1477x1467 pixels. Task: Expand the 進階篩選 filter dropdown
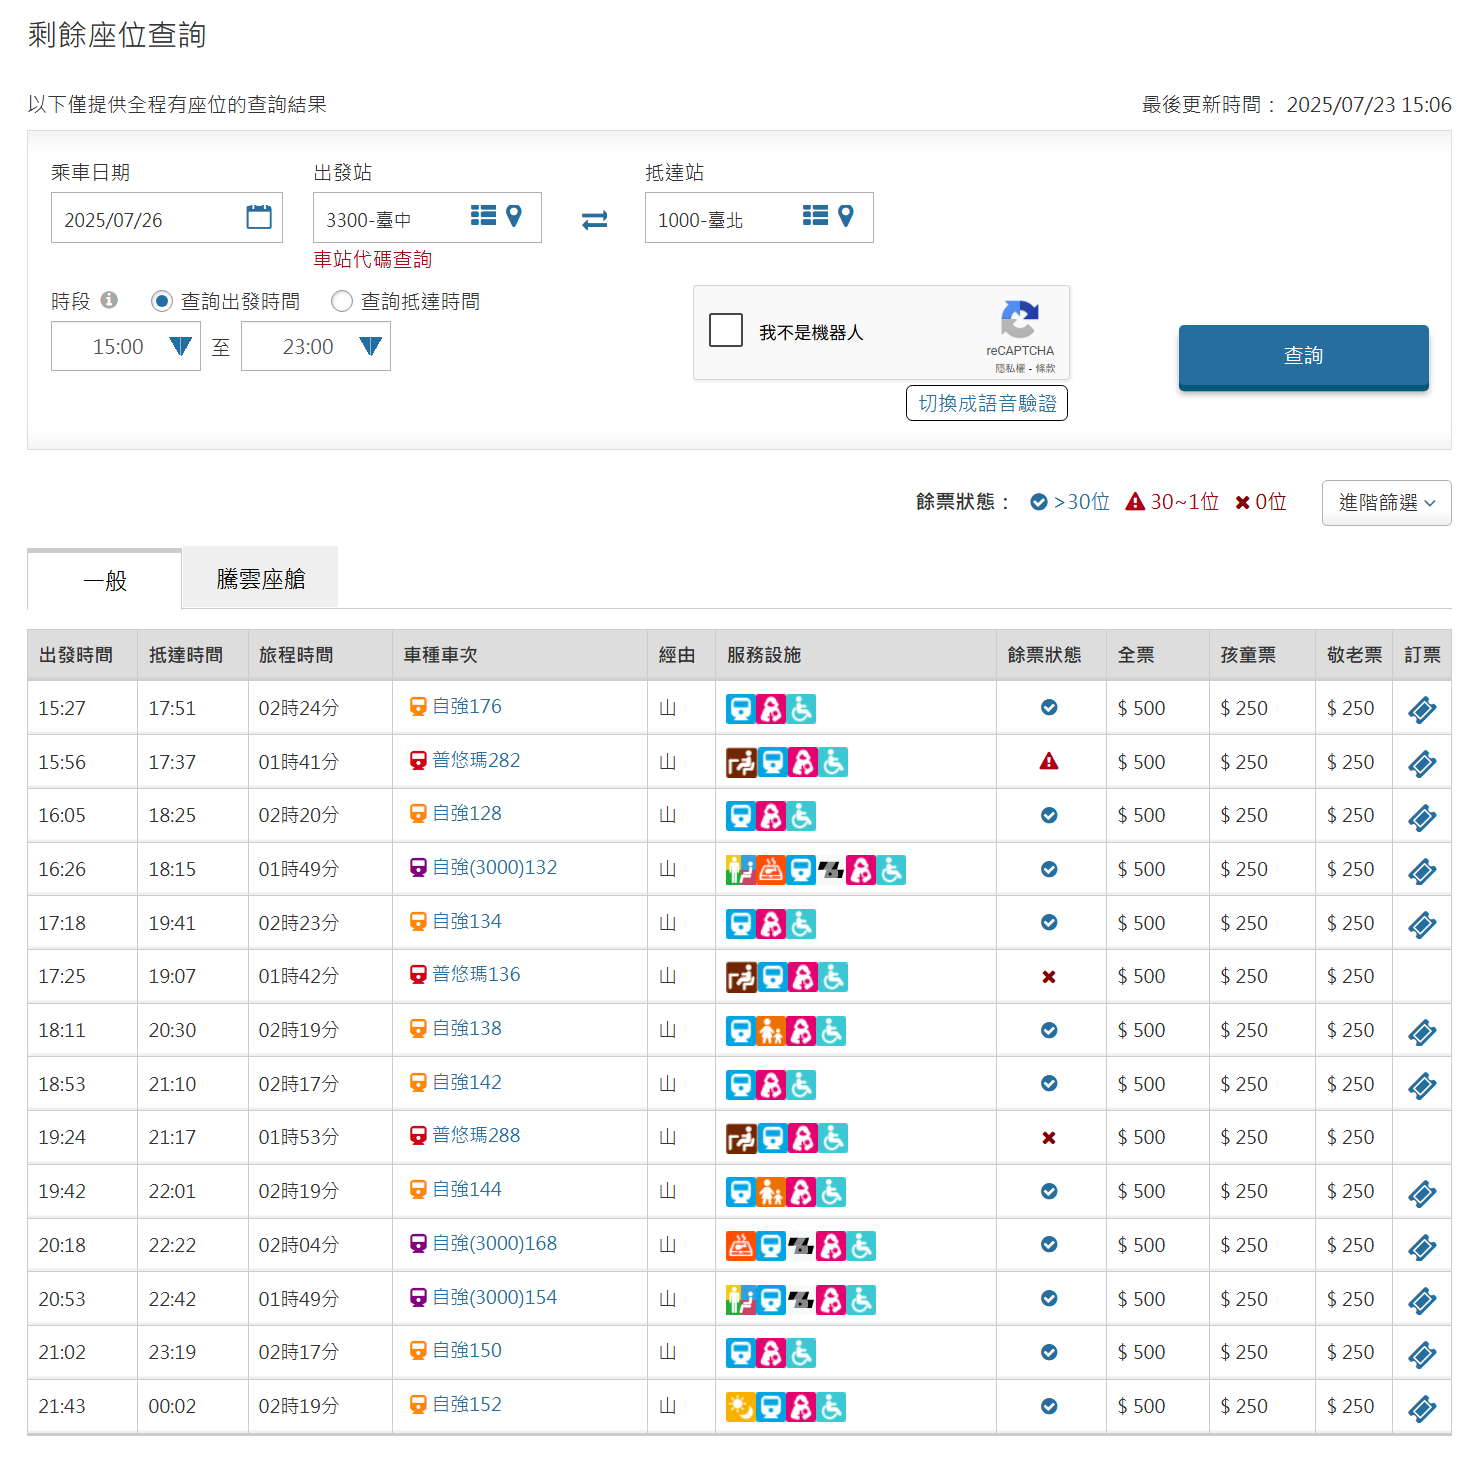[1386, 502]
